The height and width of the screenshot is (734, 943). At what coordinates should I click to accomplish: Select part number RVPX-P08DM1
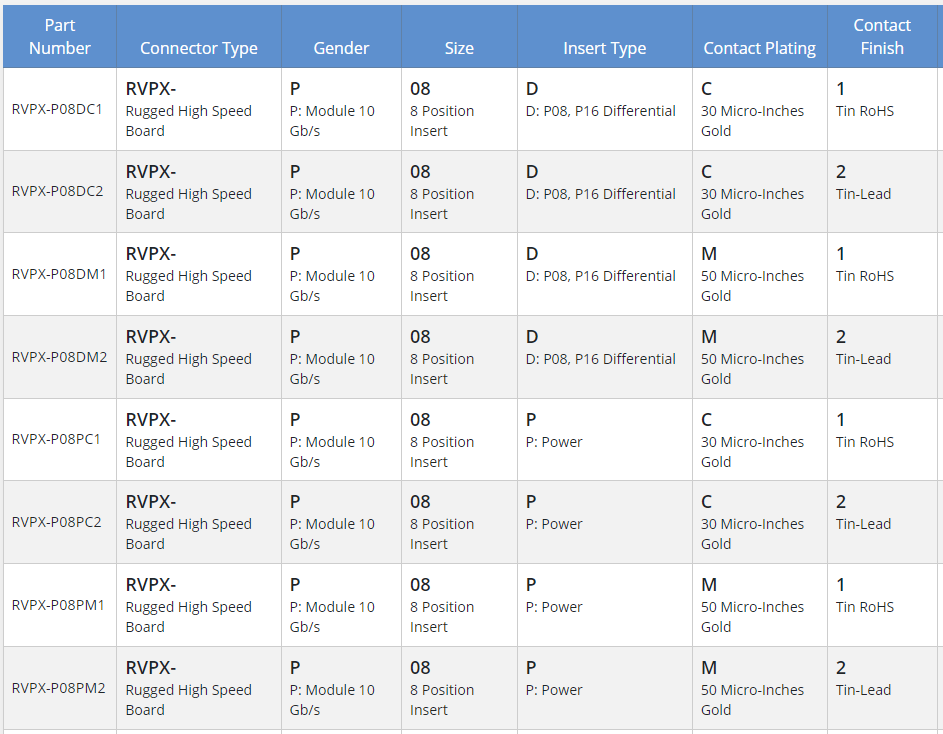(x=58, y=275)
